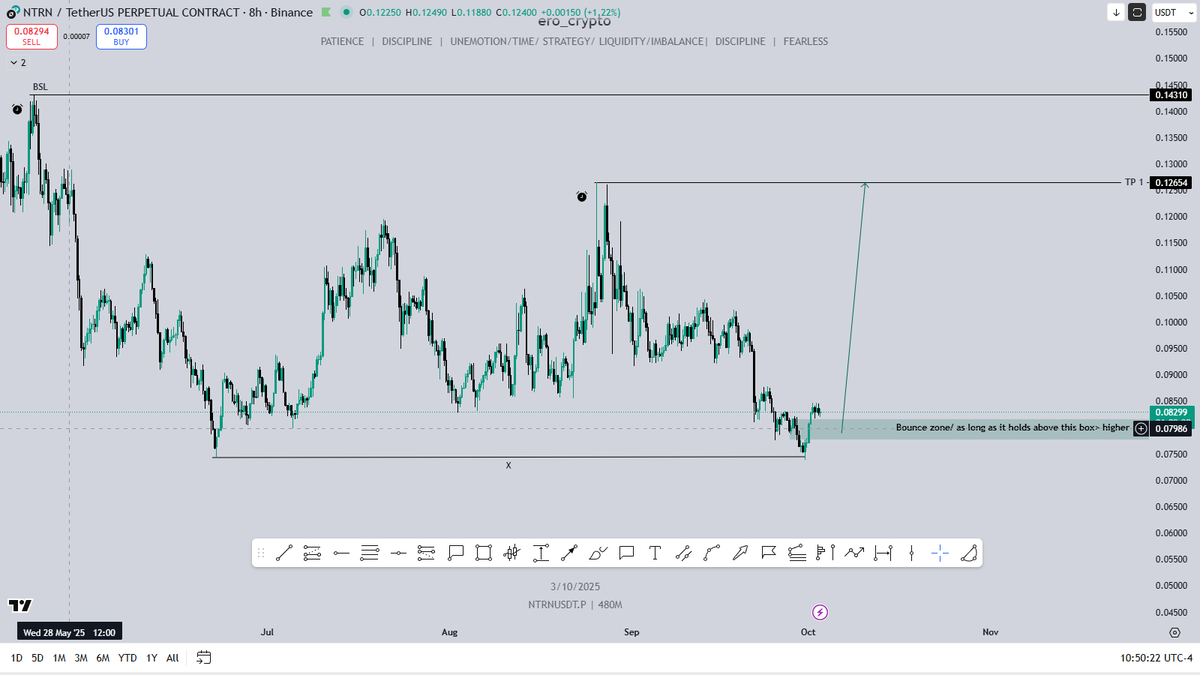
Task: Click the '3/10/2025' date text
Action: [575, 587]
